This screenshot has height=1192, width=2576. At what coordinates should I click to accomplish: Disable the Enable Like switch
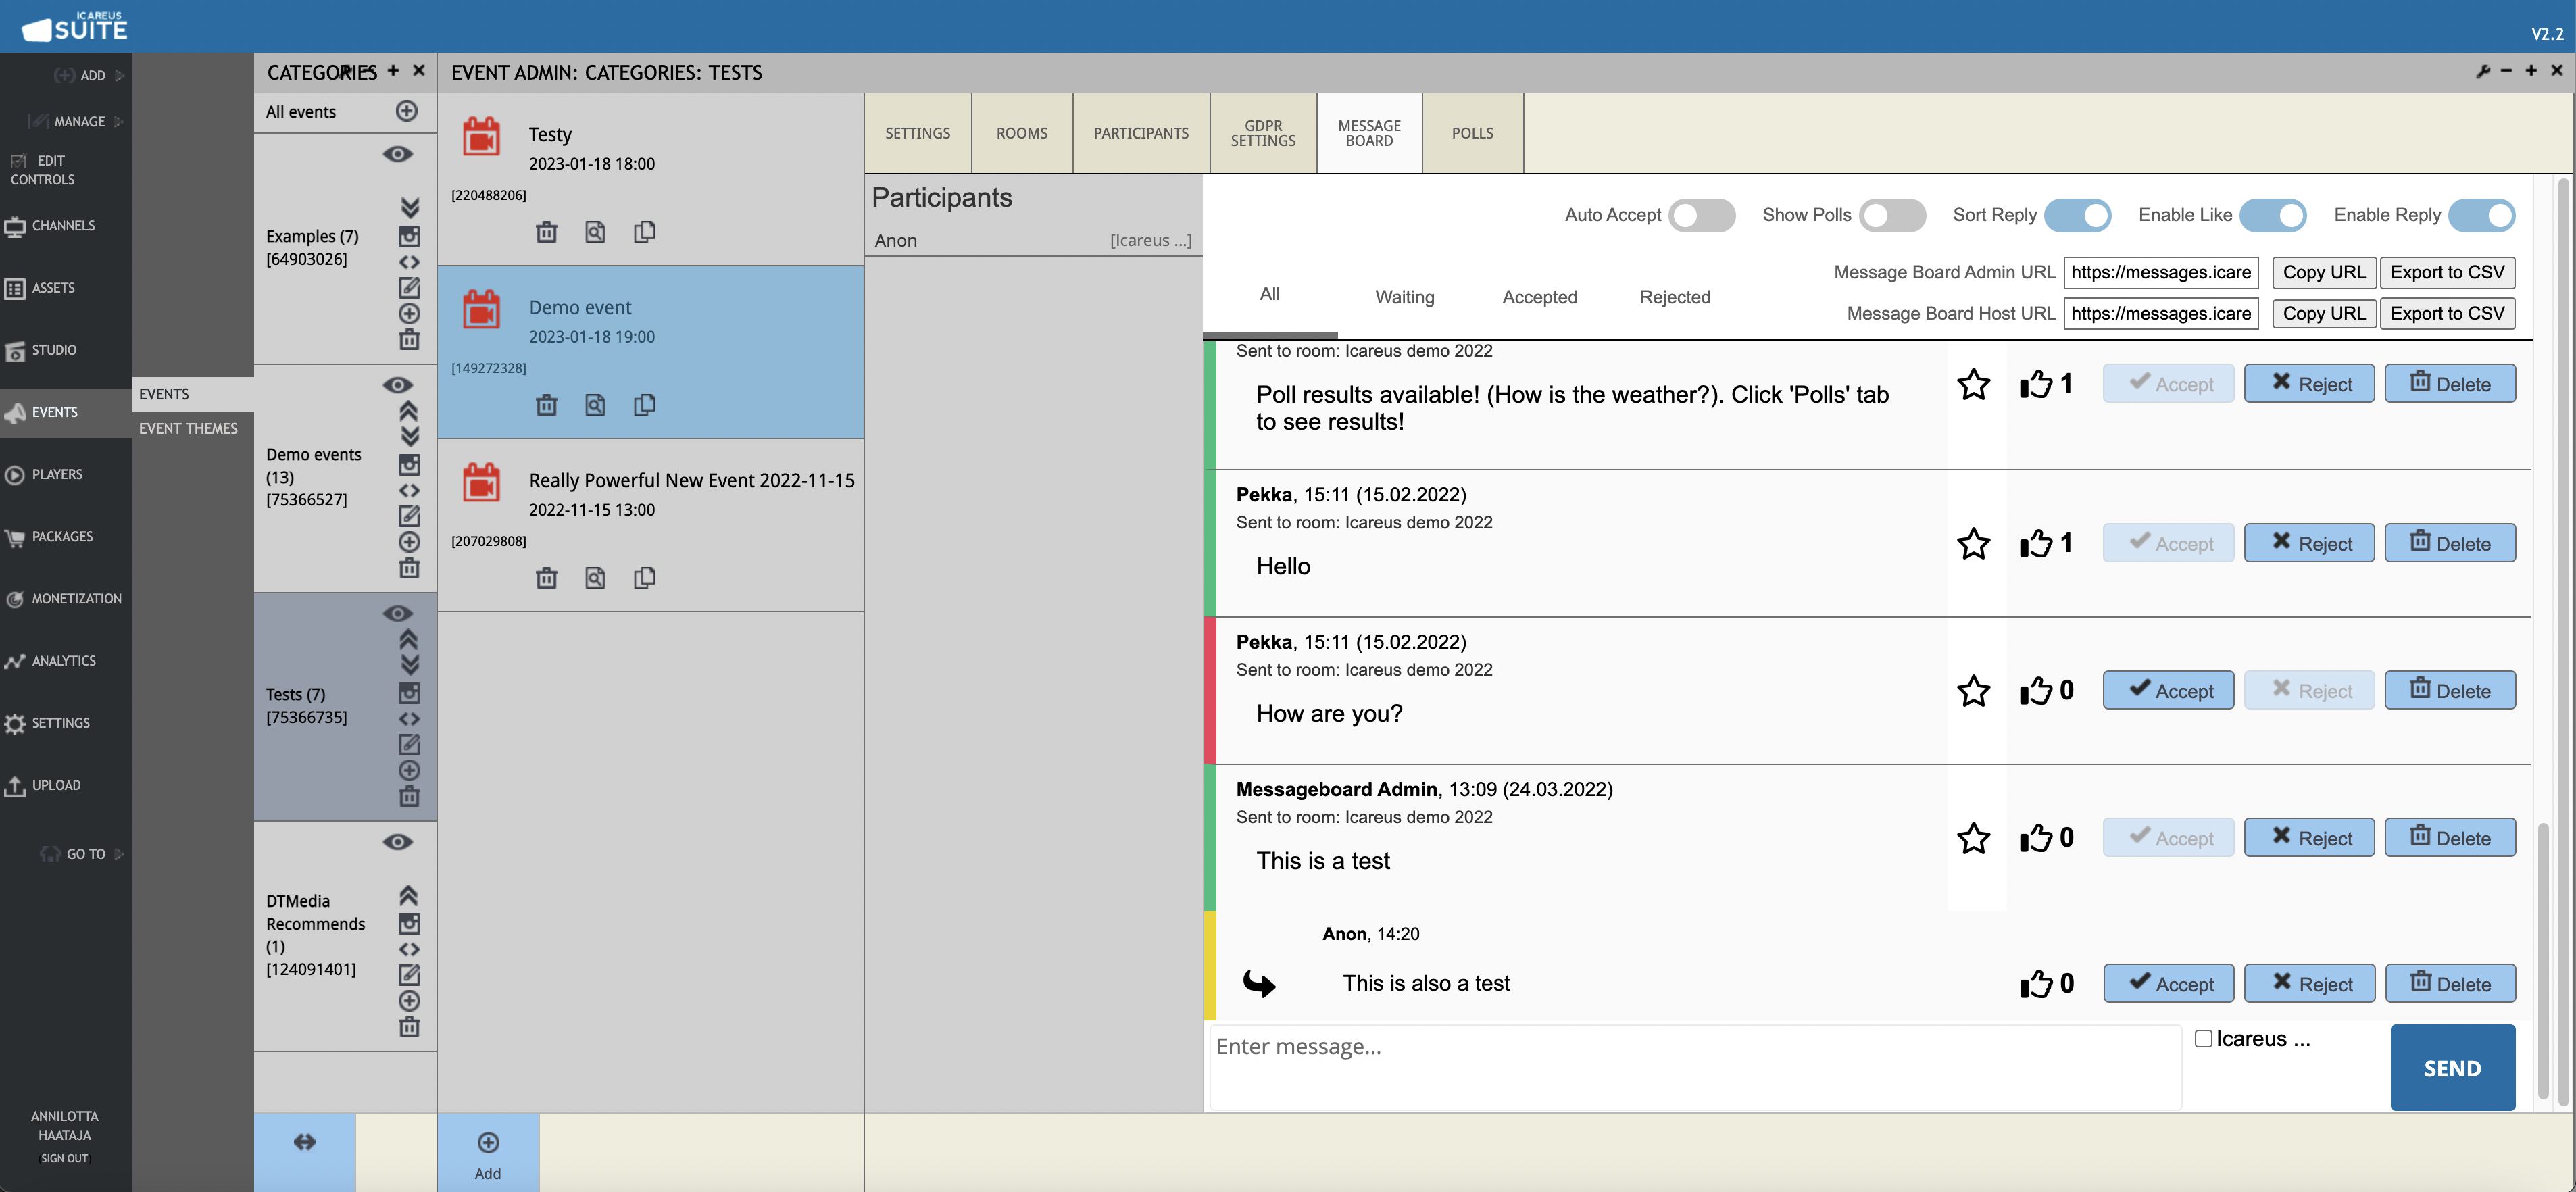(2273, 215)
